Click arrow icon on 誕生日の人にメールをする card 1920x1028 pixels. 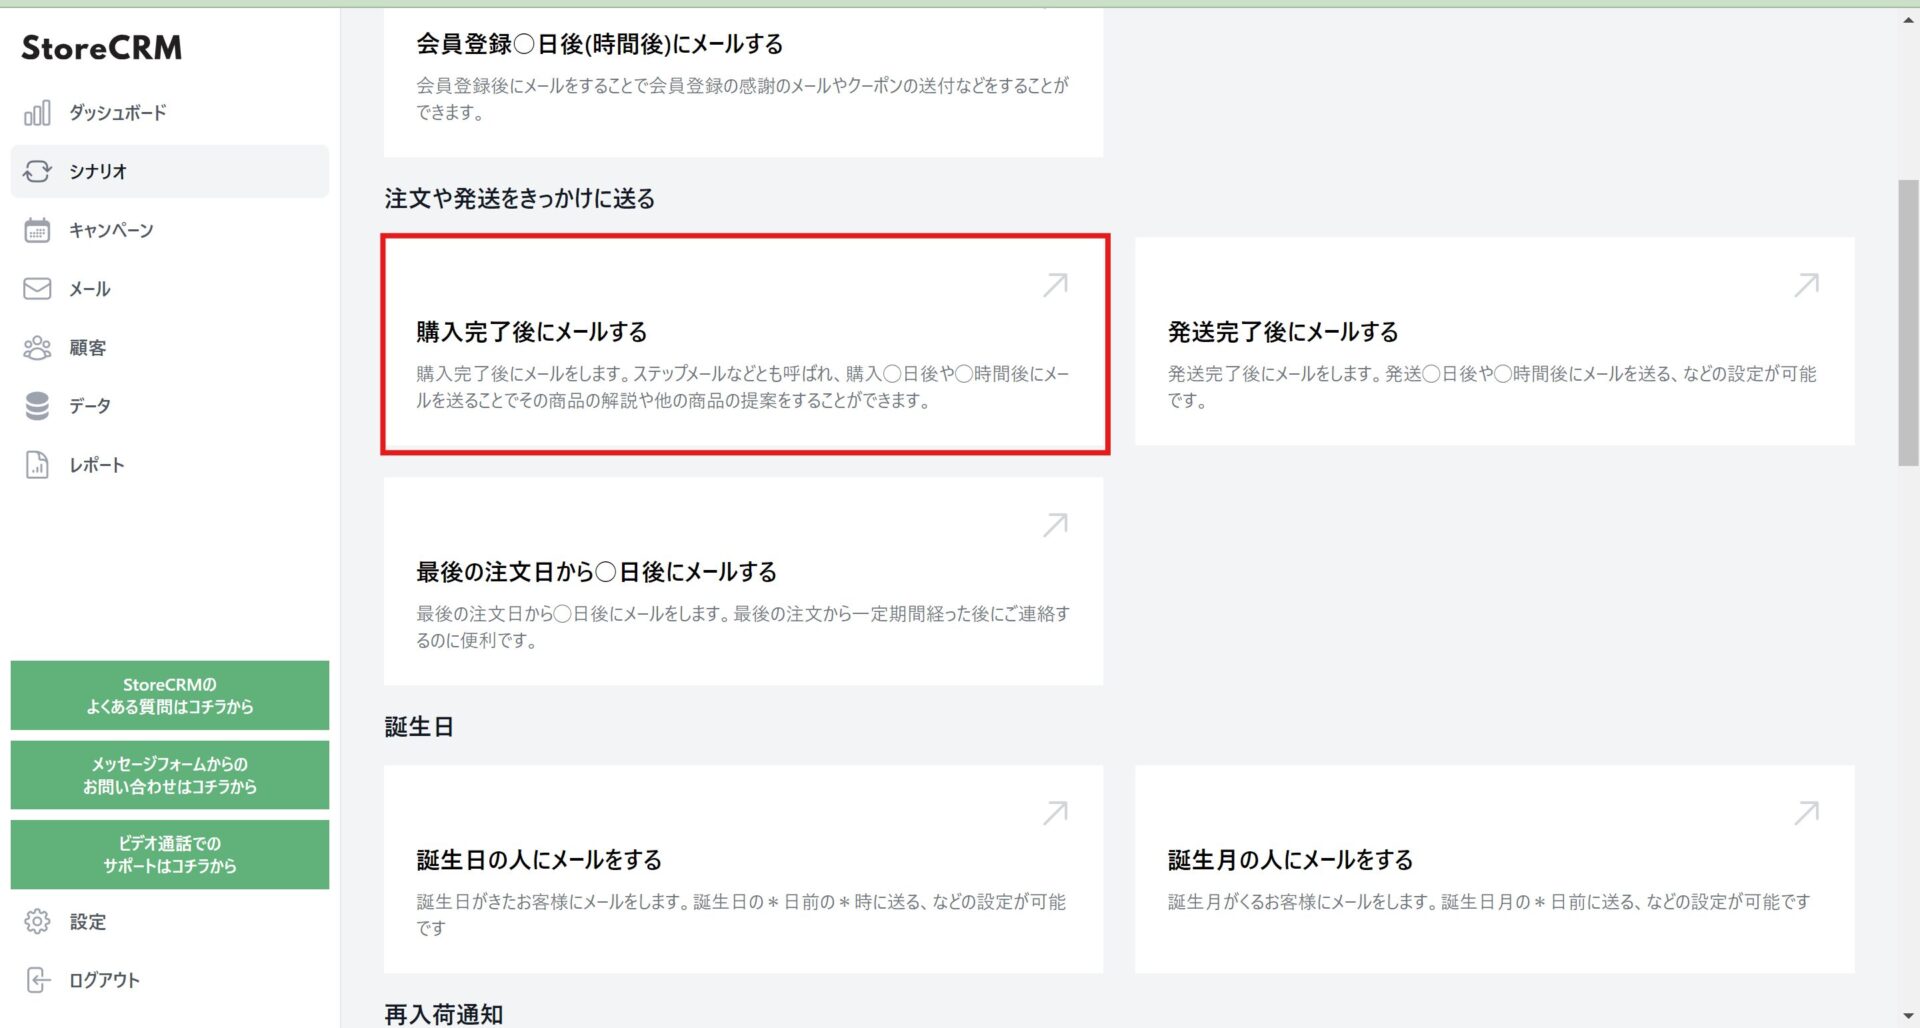(x=1055, y=813)
